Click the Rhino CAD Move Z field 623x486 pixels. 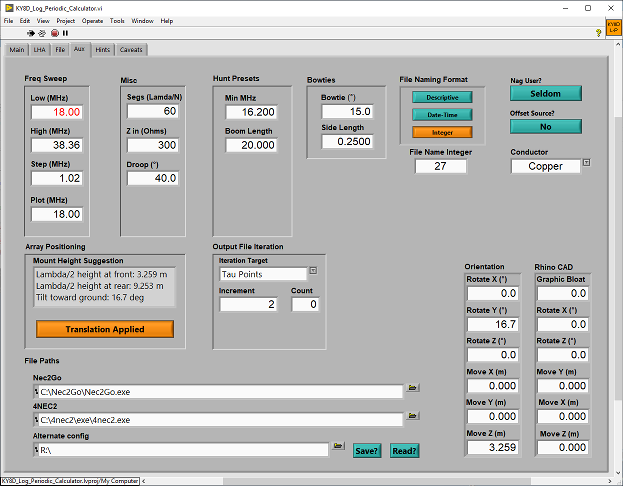point(563,447)
